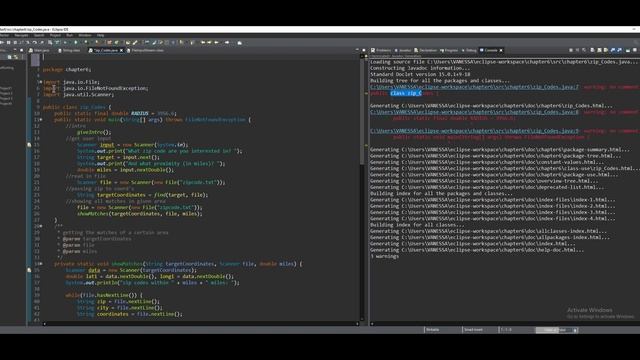The height and width of the screenshot is (360, 640).
Task: Open the Problems view tab
Action: (381, 50)
